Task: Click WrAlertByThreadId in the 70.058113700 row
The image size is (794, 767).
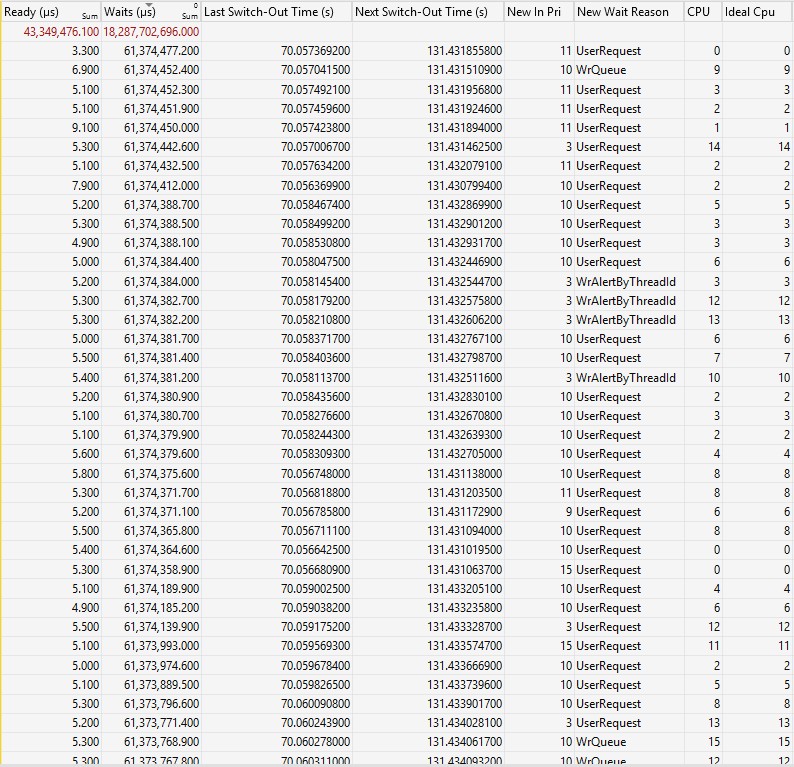Action: pos(626,378)
